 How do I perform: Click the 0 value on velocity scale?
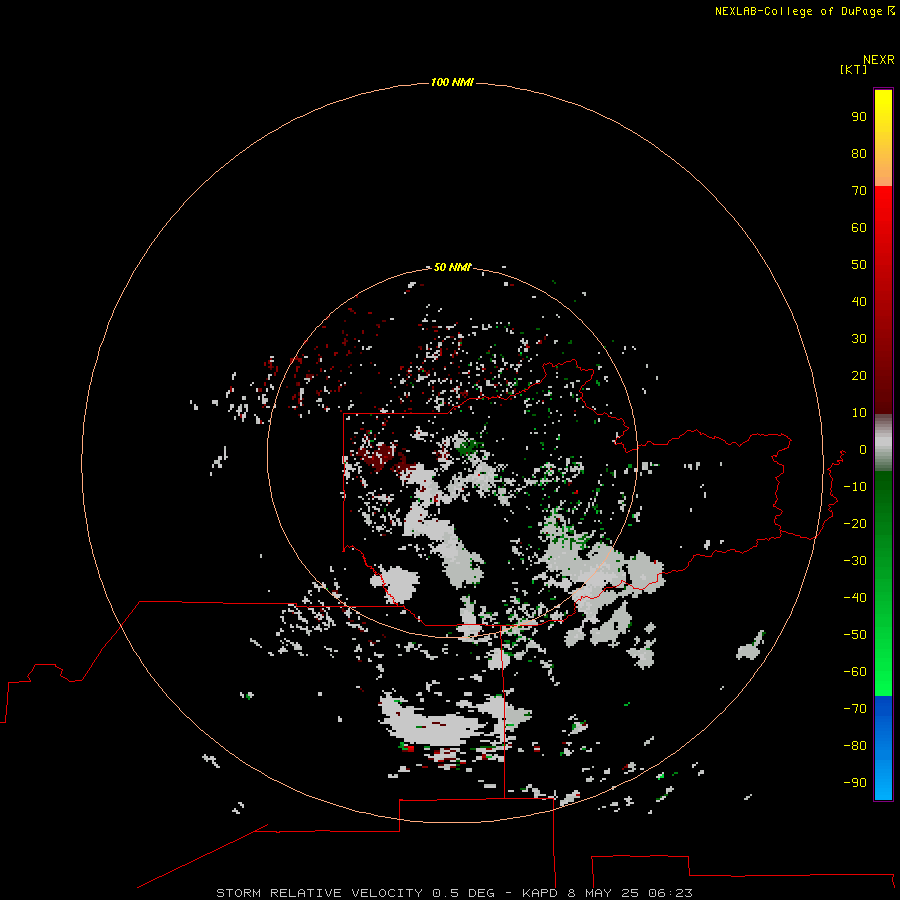862,450
